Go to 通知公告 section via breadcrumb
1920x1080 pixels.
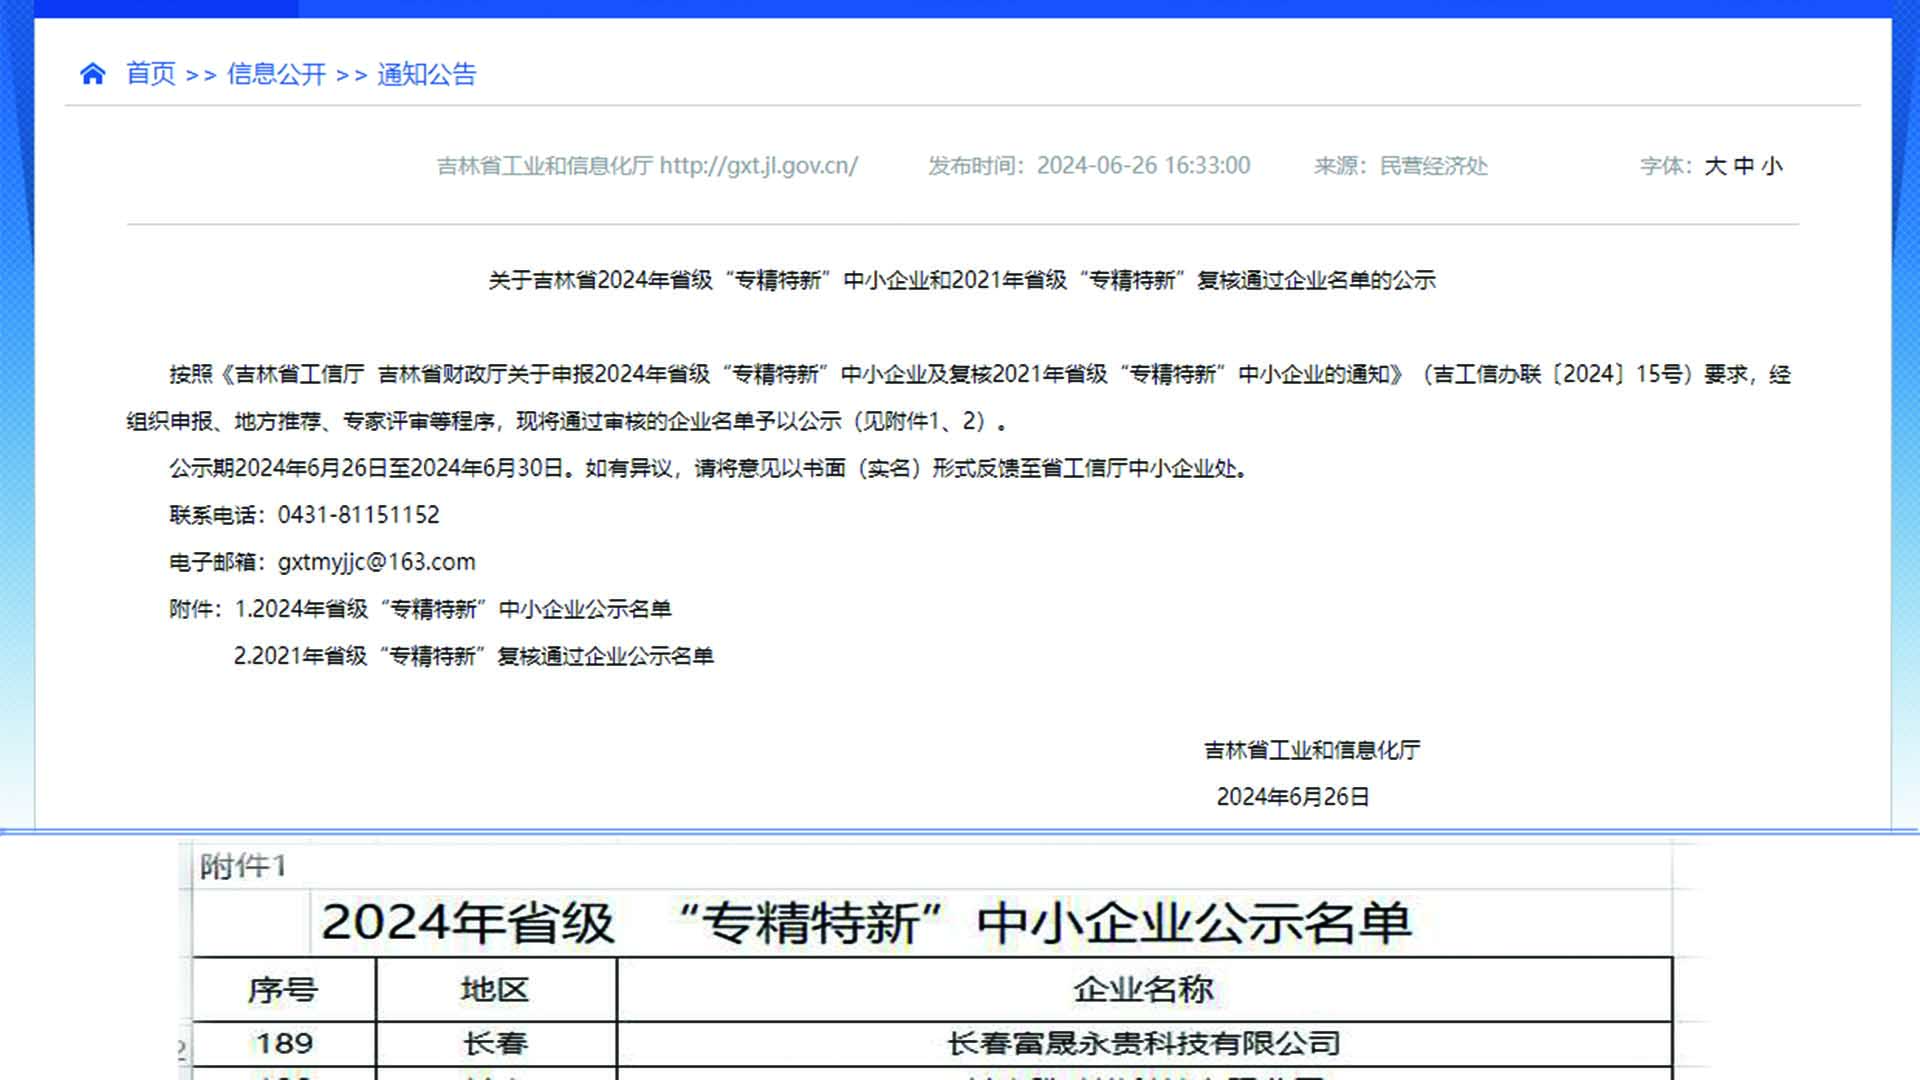[x=427, y=74]
